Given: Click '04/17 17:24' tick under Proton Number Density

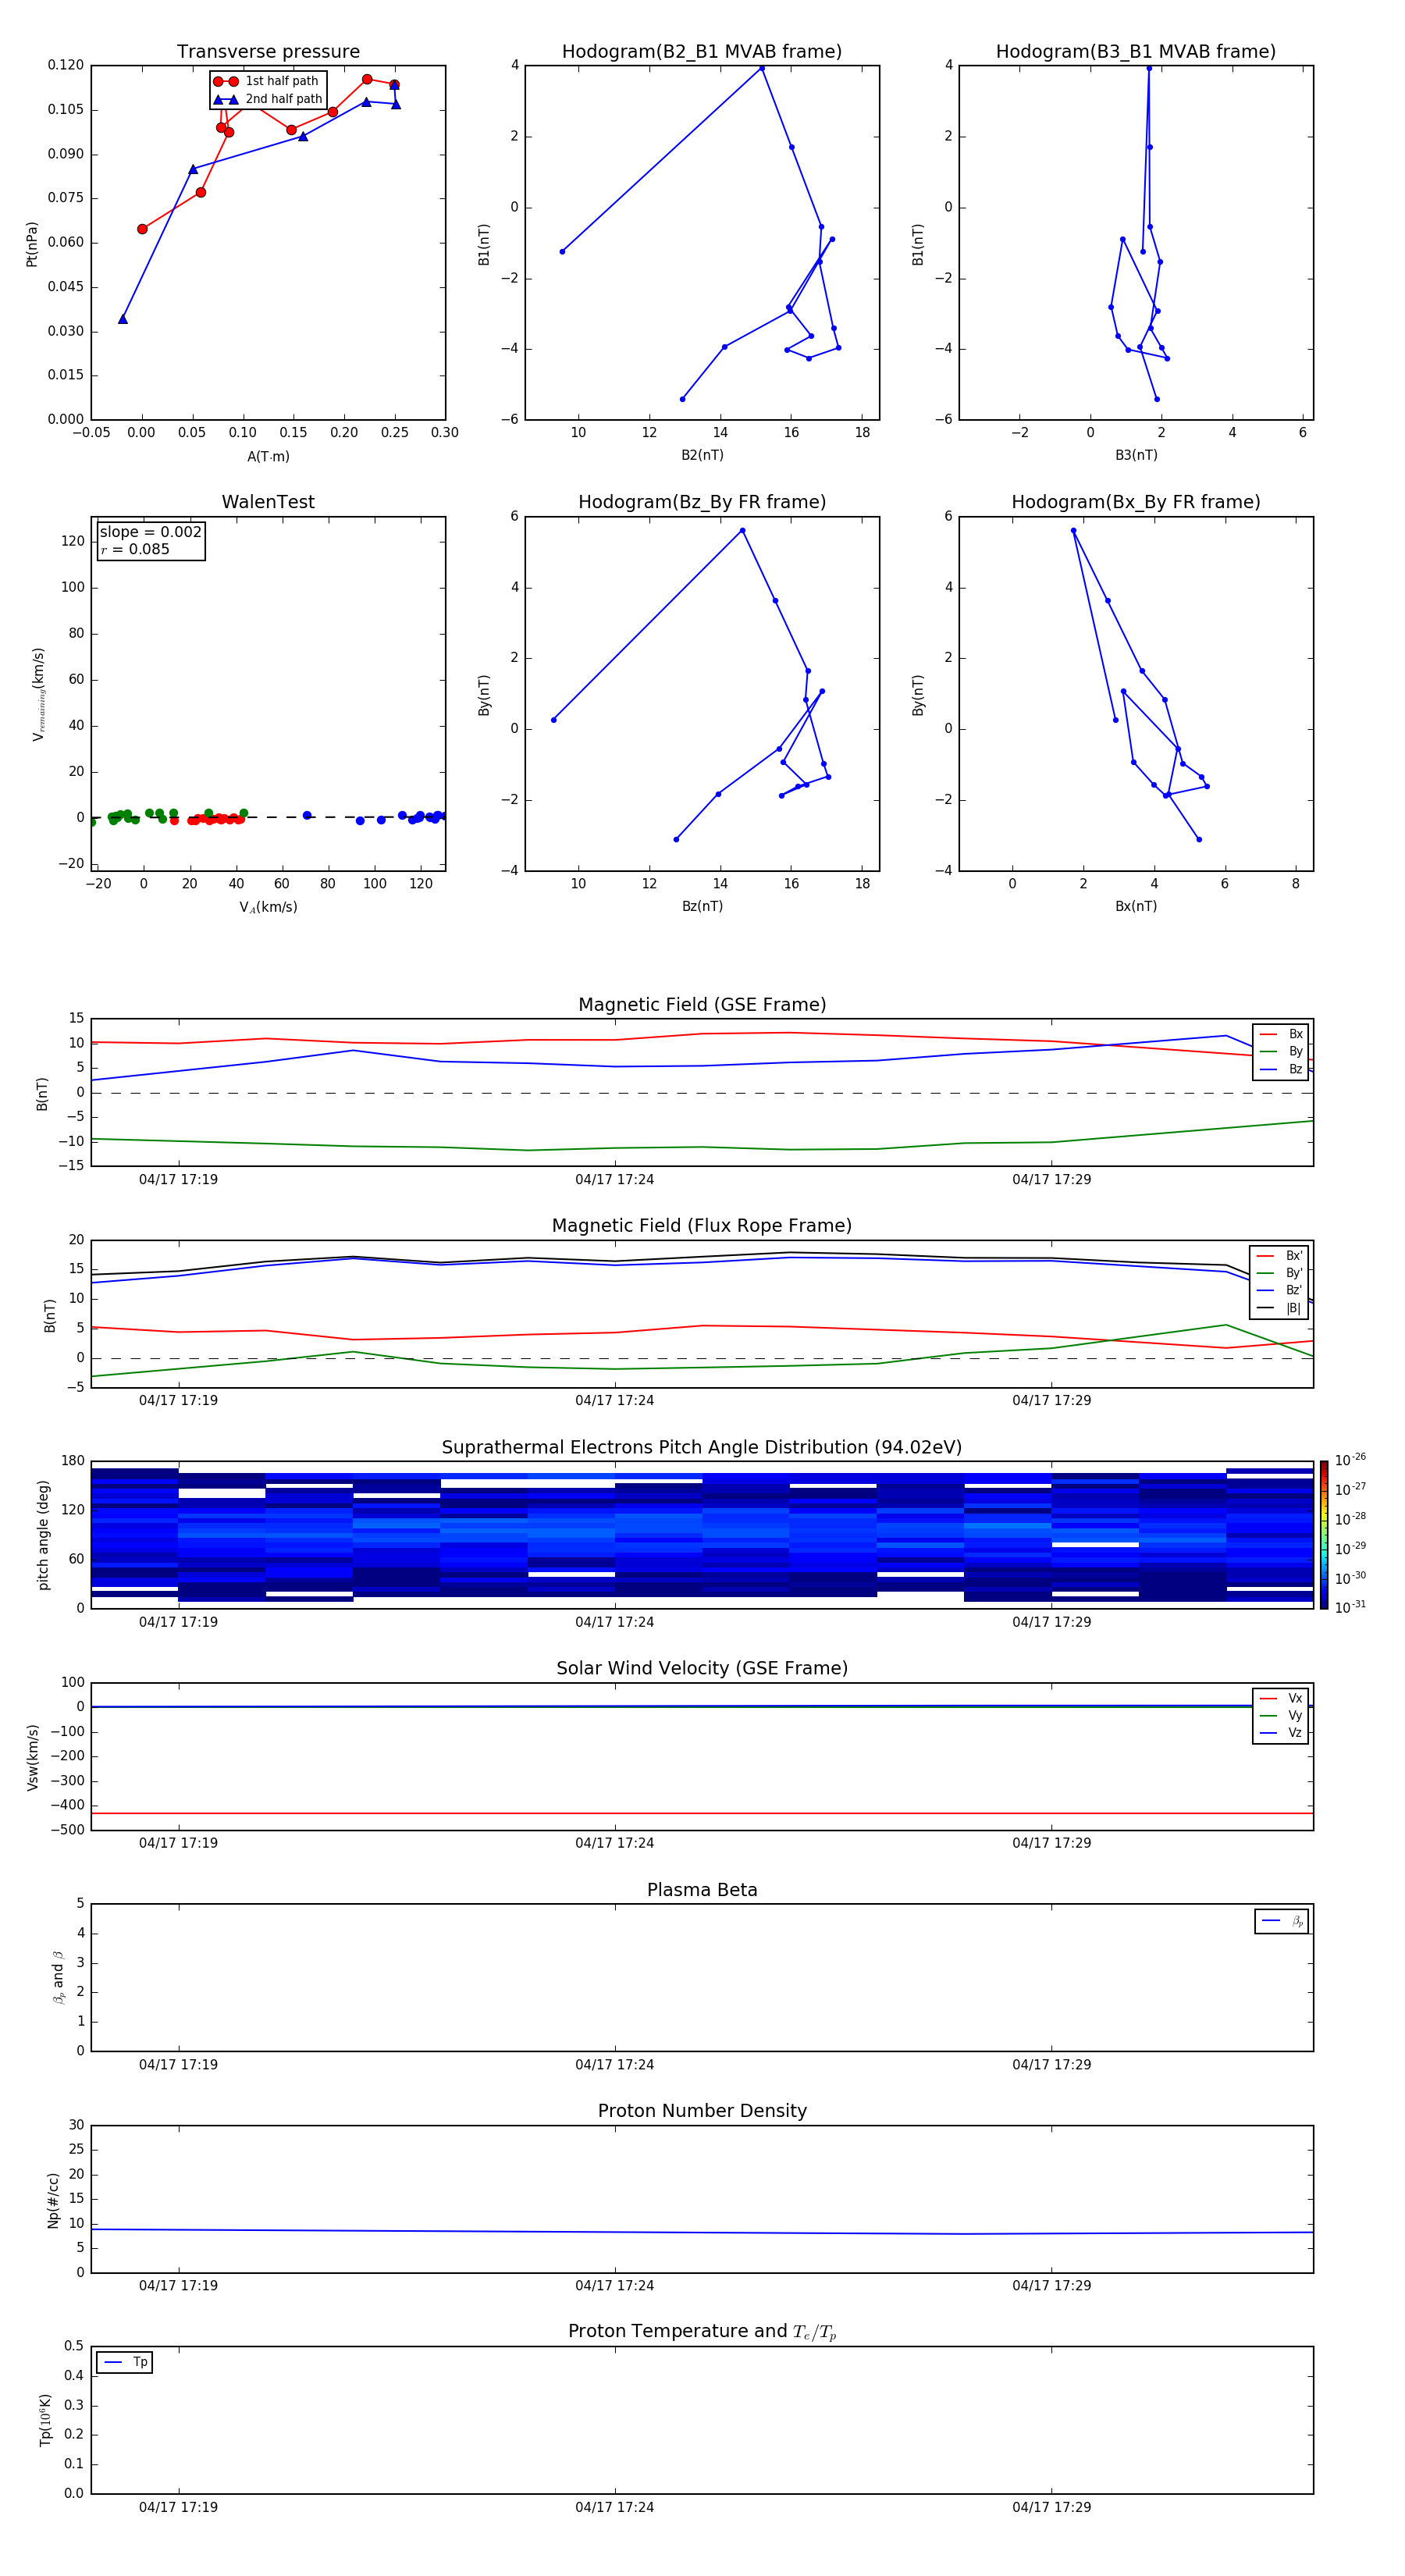Looking at the screenshot, I should pyautogui.click(x=614, y=2286).
